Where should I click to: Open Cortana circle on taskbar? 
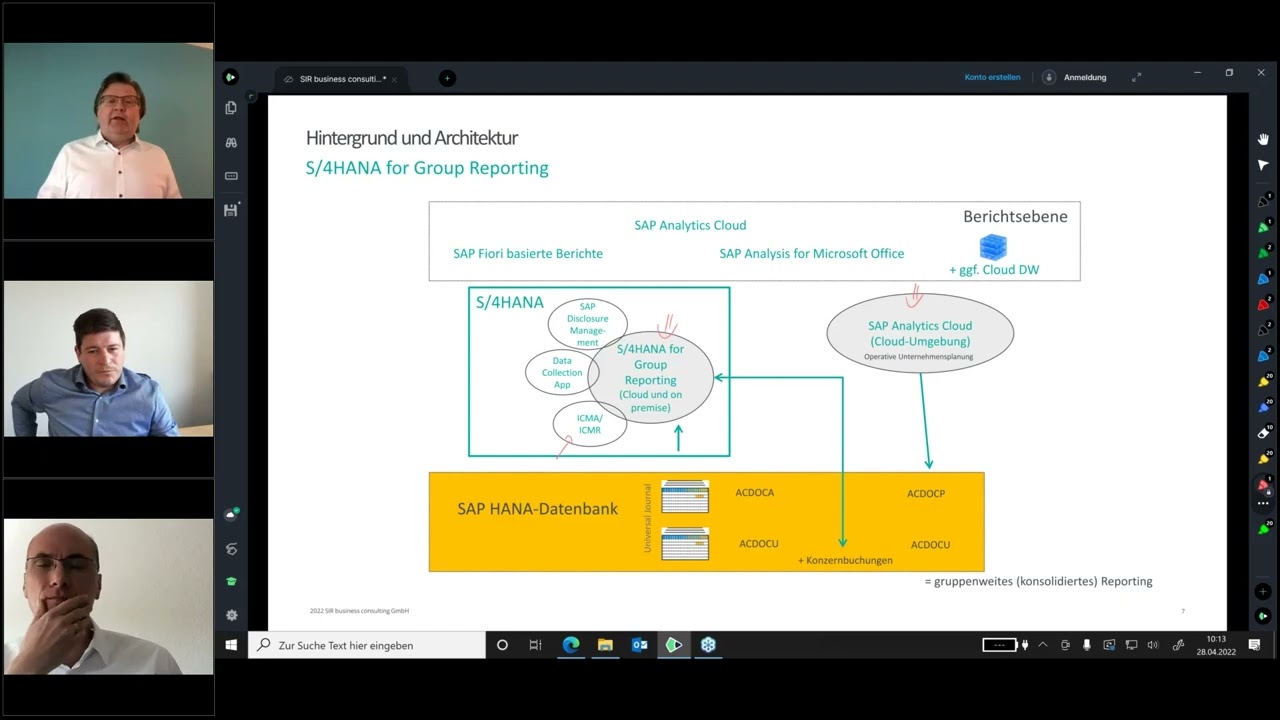click(502, 645)
